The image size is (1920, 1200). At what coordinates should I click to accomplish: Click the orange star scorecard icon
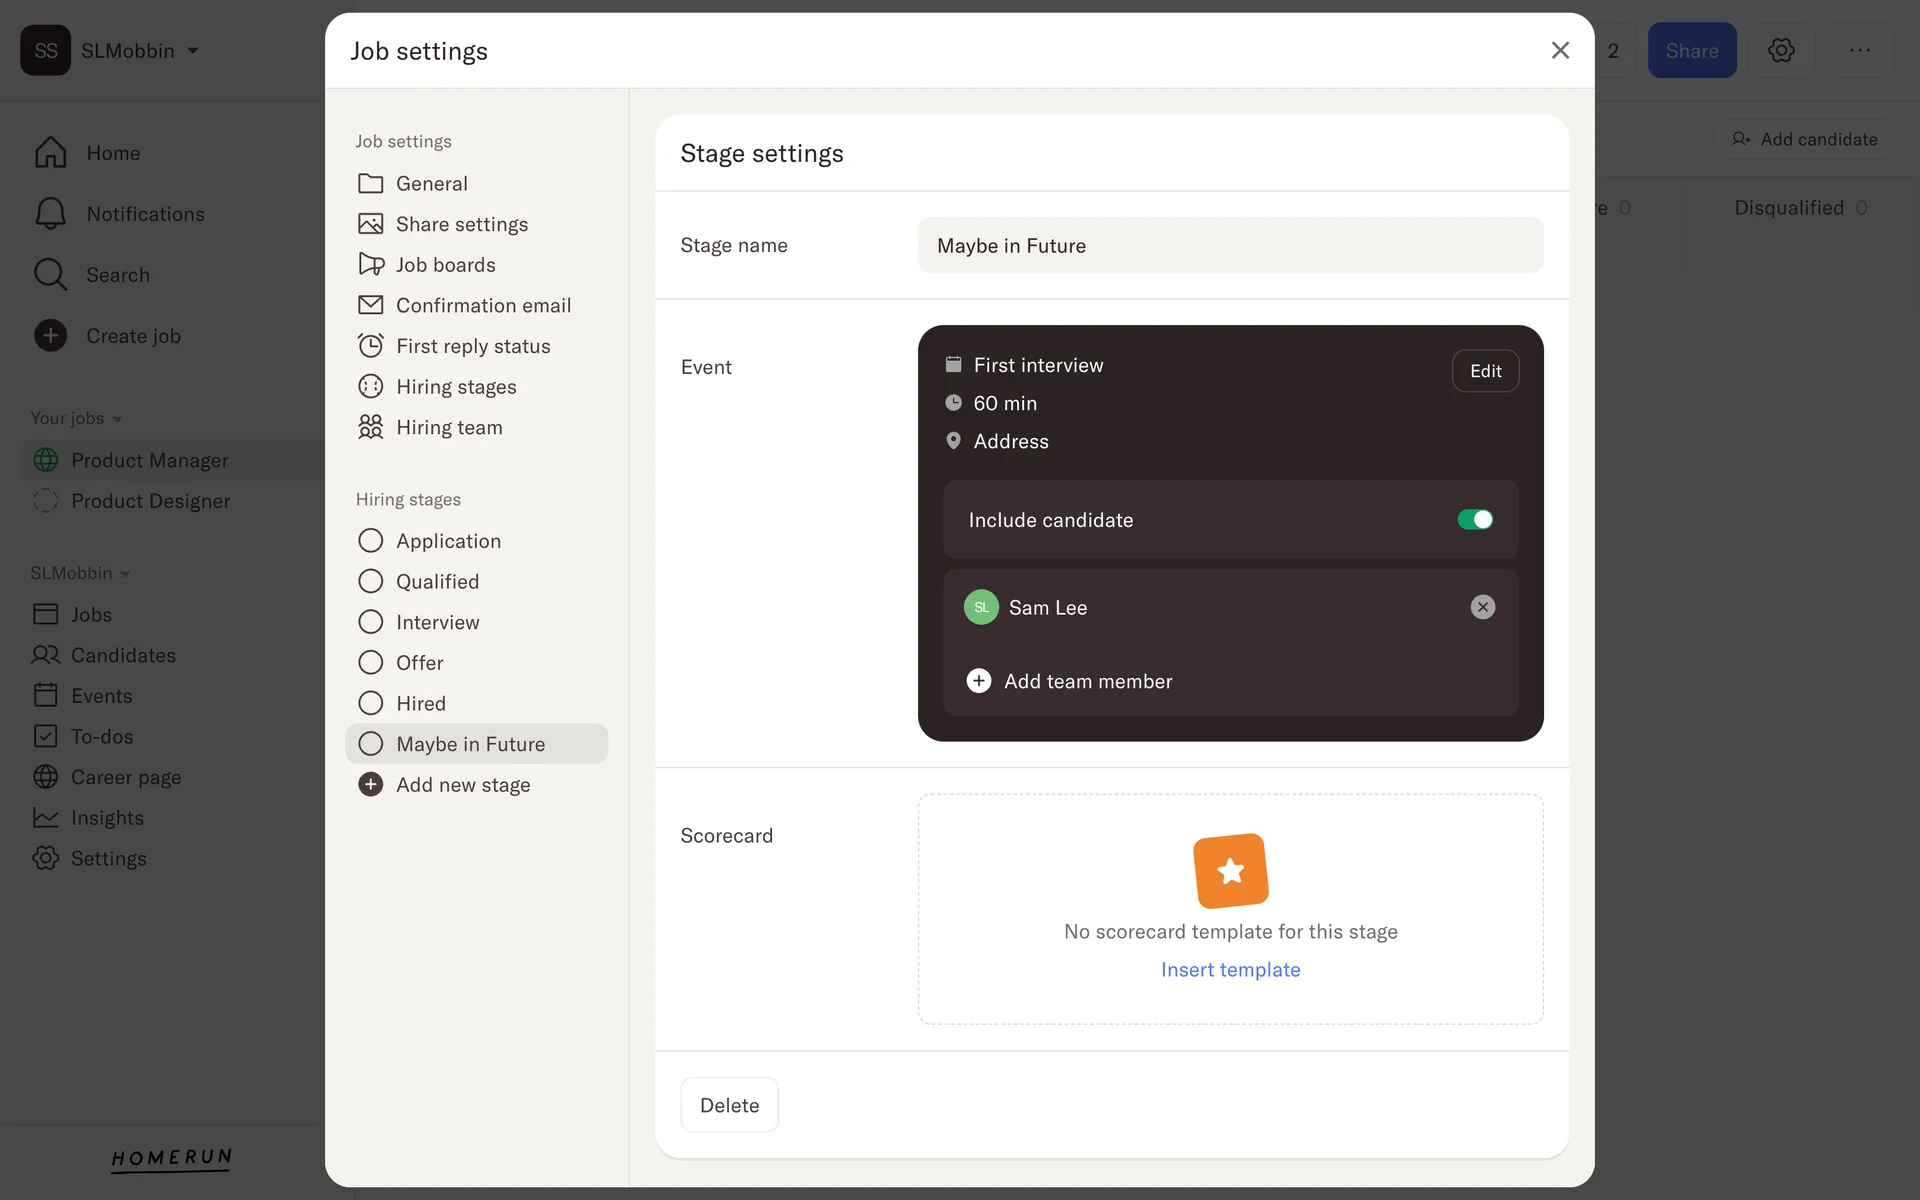pyautogui.click(x=1230, y=870)
